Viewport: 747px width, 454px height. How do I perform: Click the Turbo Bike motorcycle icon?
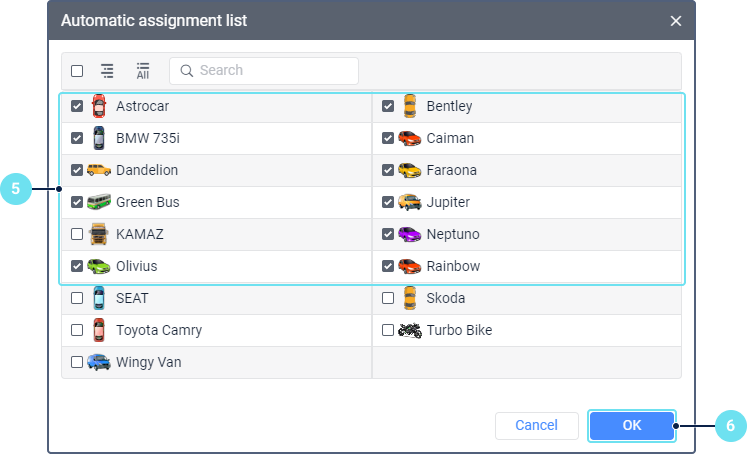coord(409,330)
